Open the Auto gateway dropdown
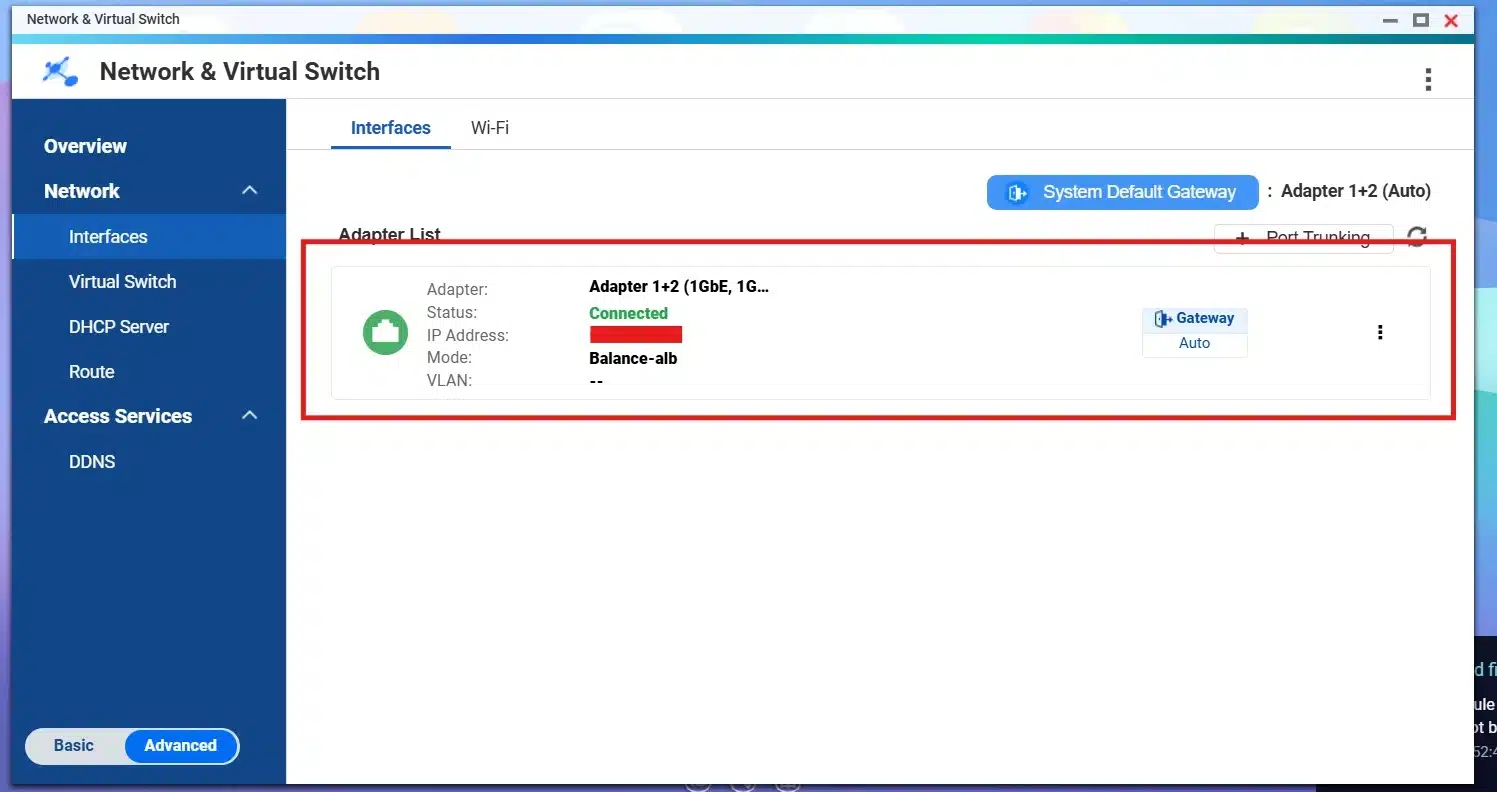This screenshot has width=1497, height=792. pyautogui.click(x=1194, y=343)
